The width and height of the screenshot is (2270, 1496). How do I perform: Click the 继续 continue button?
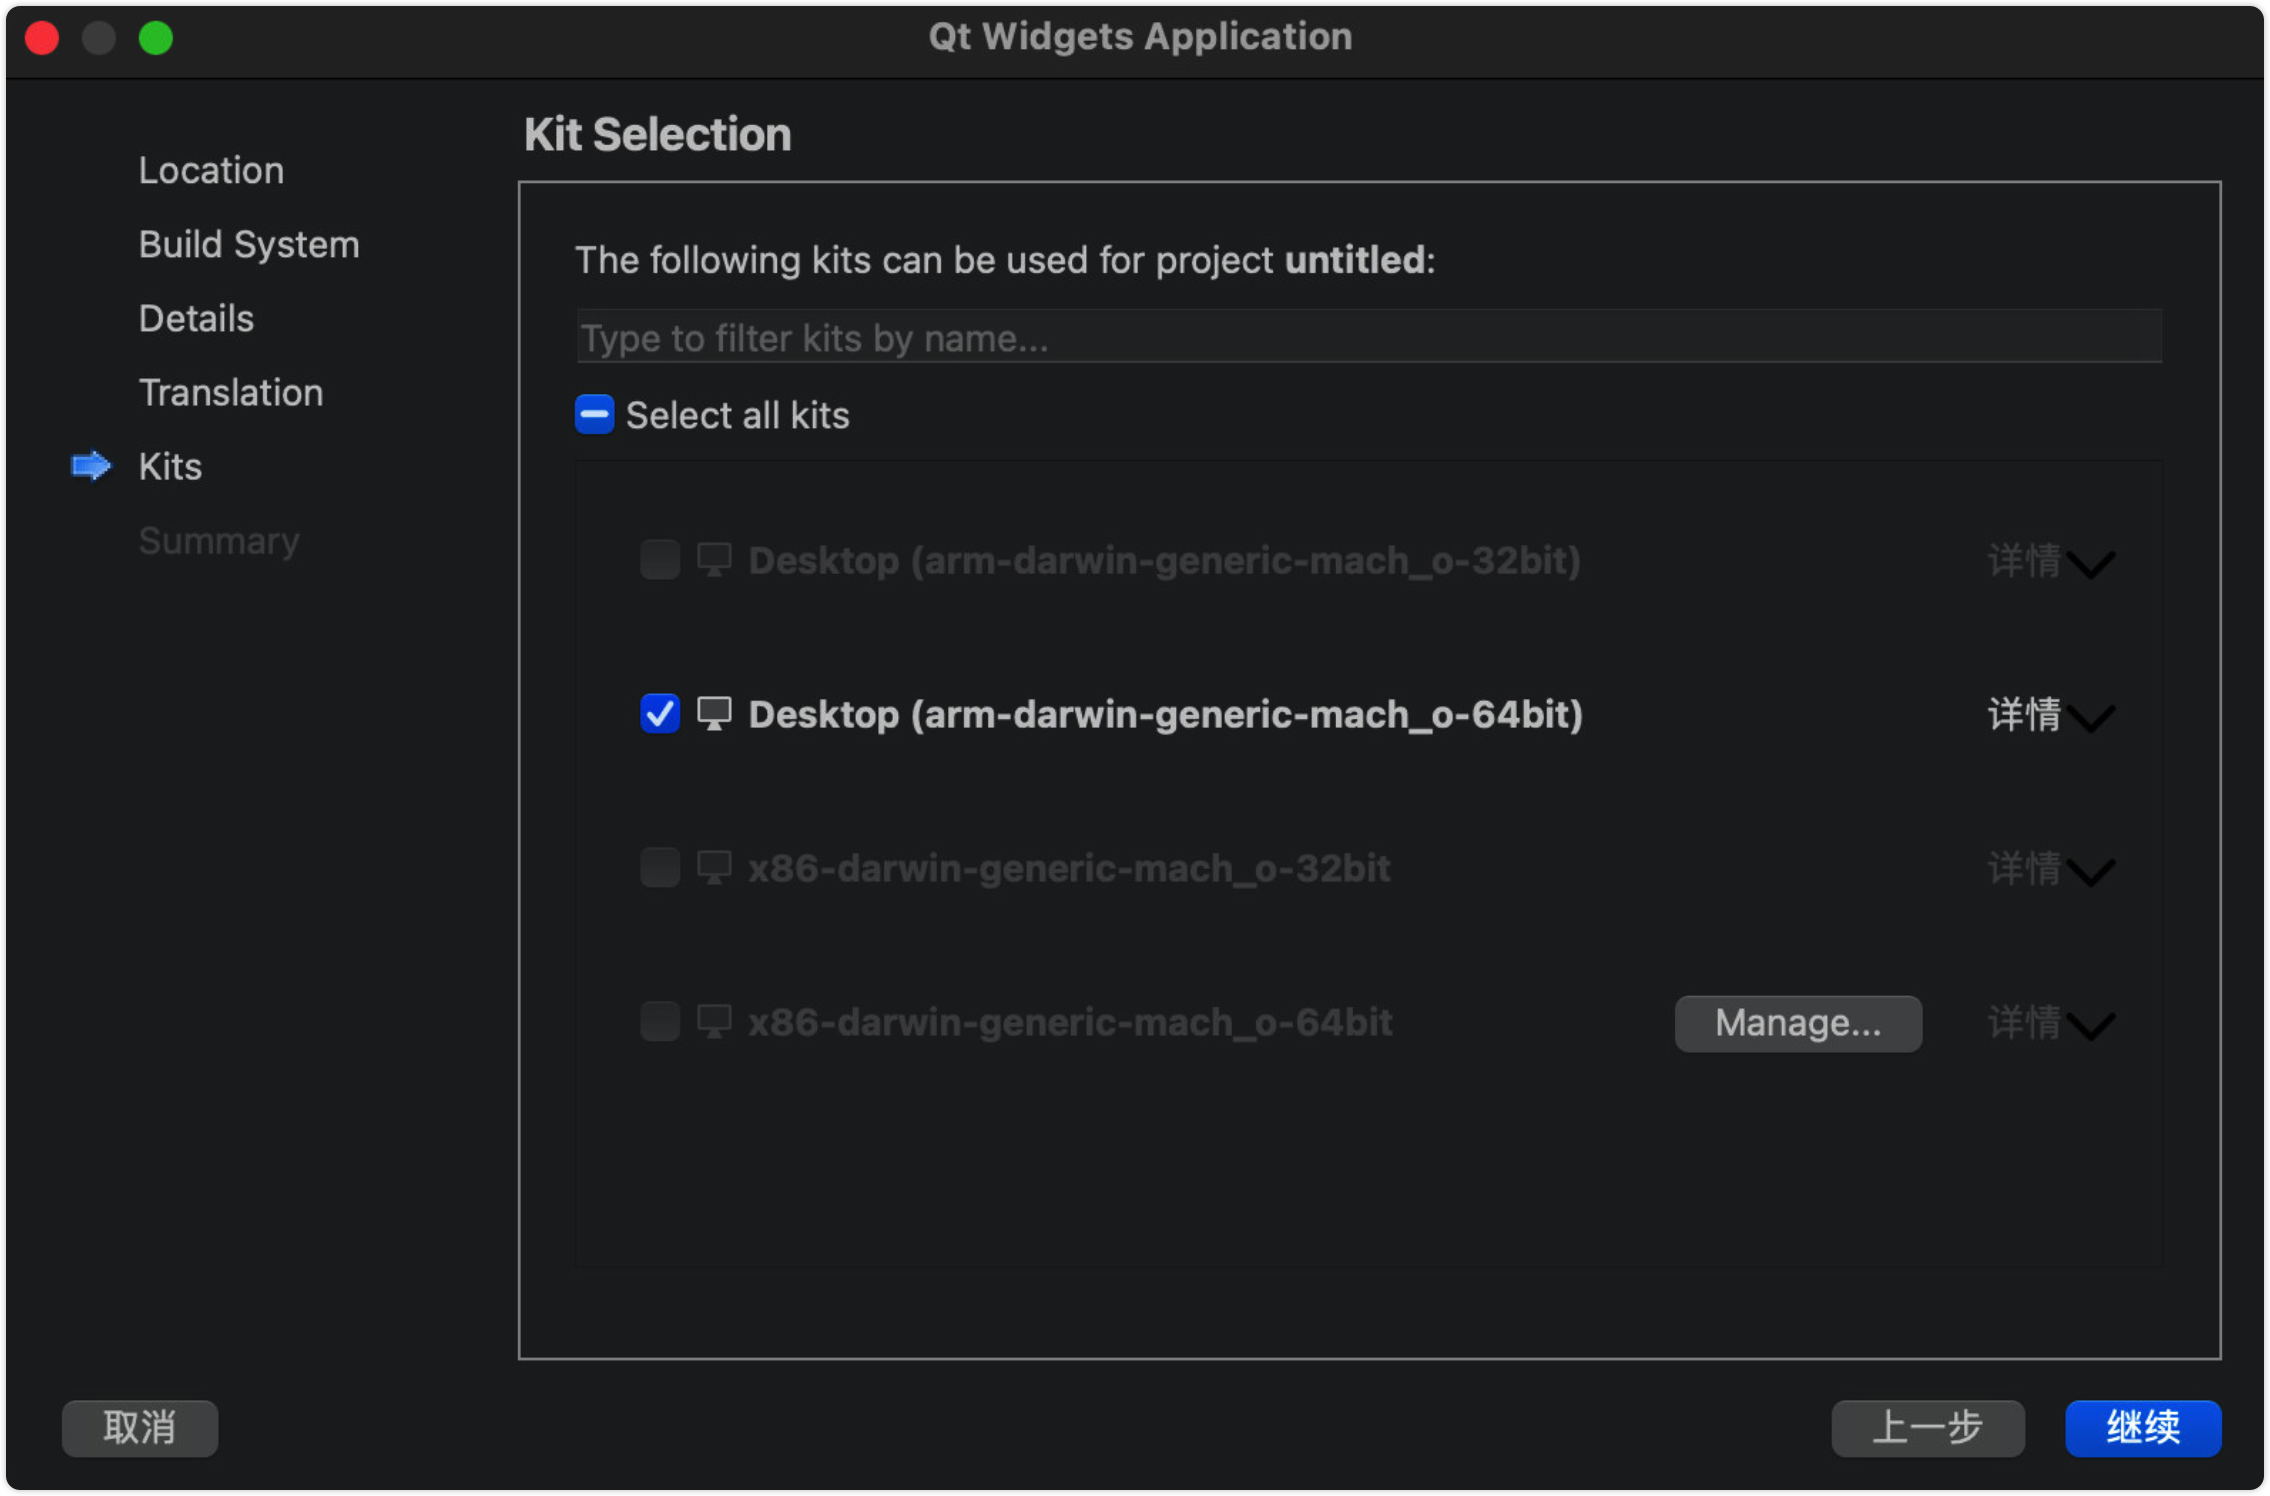point(2142,1427)
